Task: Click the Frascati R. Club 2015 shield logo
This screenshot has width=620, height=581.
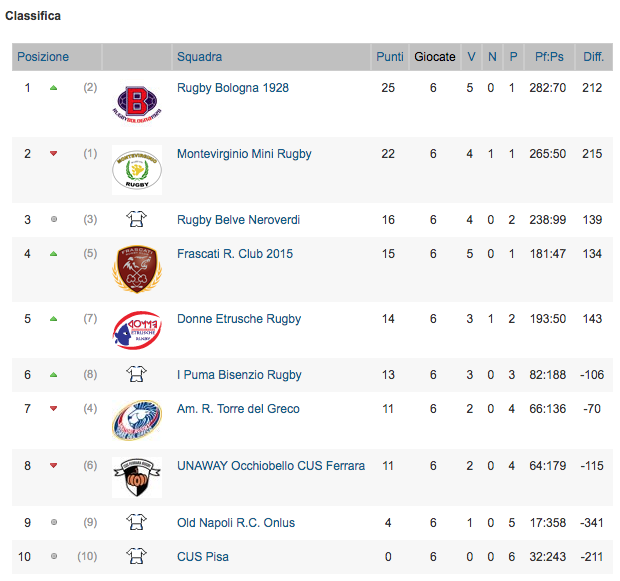Action: pos(137,269)
